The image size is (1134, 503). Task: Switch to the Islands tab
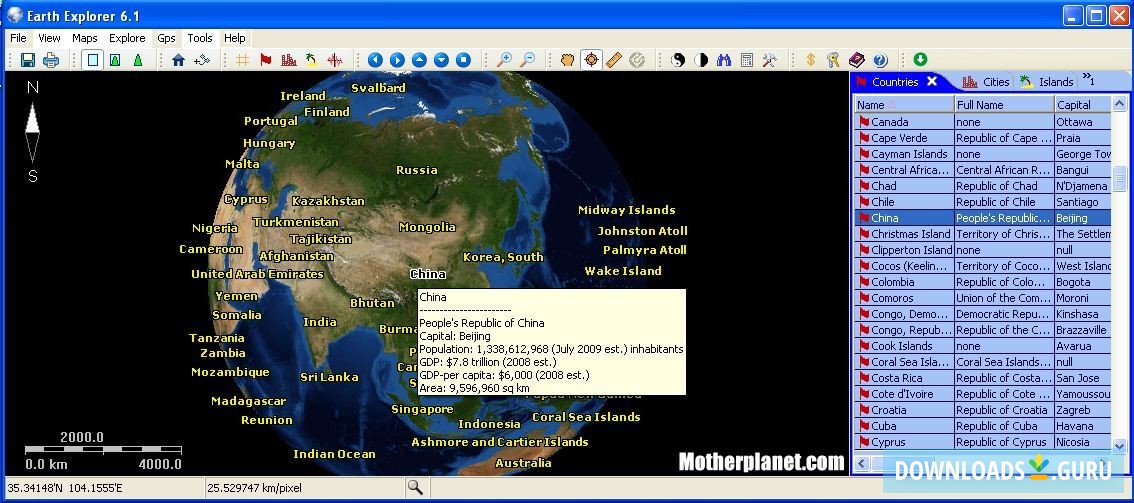click(1046, 82)
